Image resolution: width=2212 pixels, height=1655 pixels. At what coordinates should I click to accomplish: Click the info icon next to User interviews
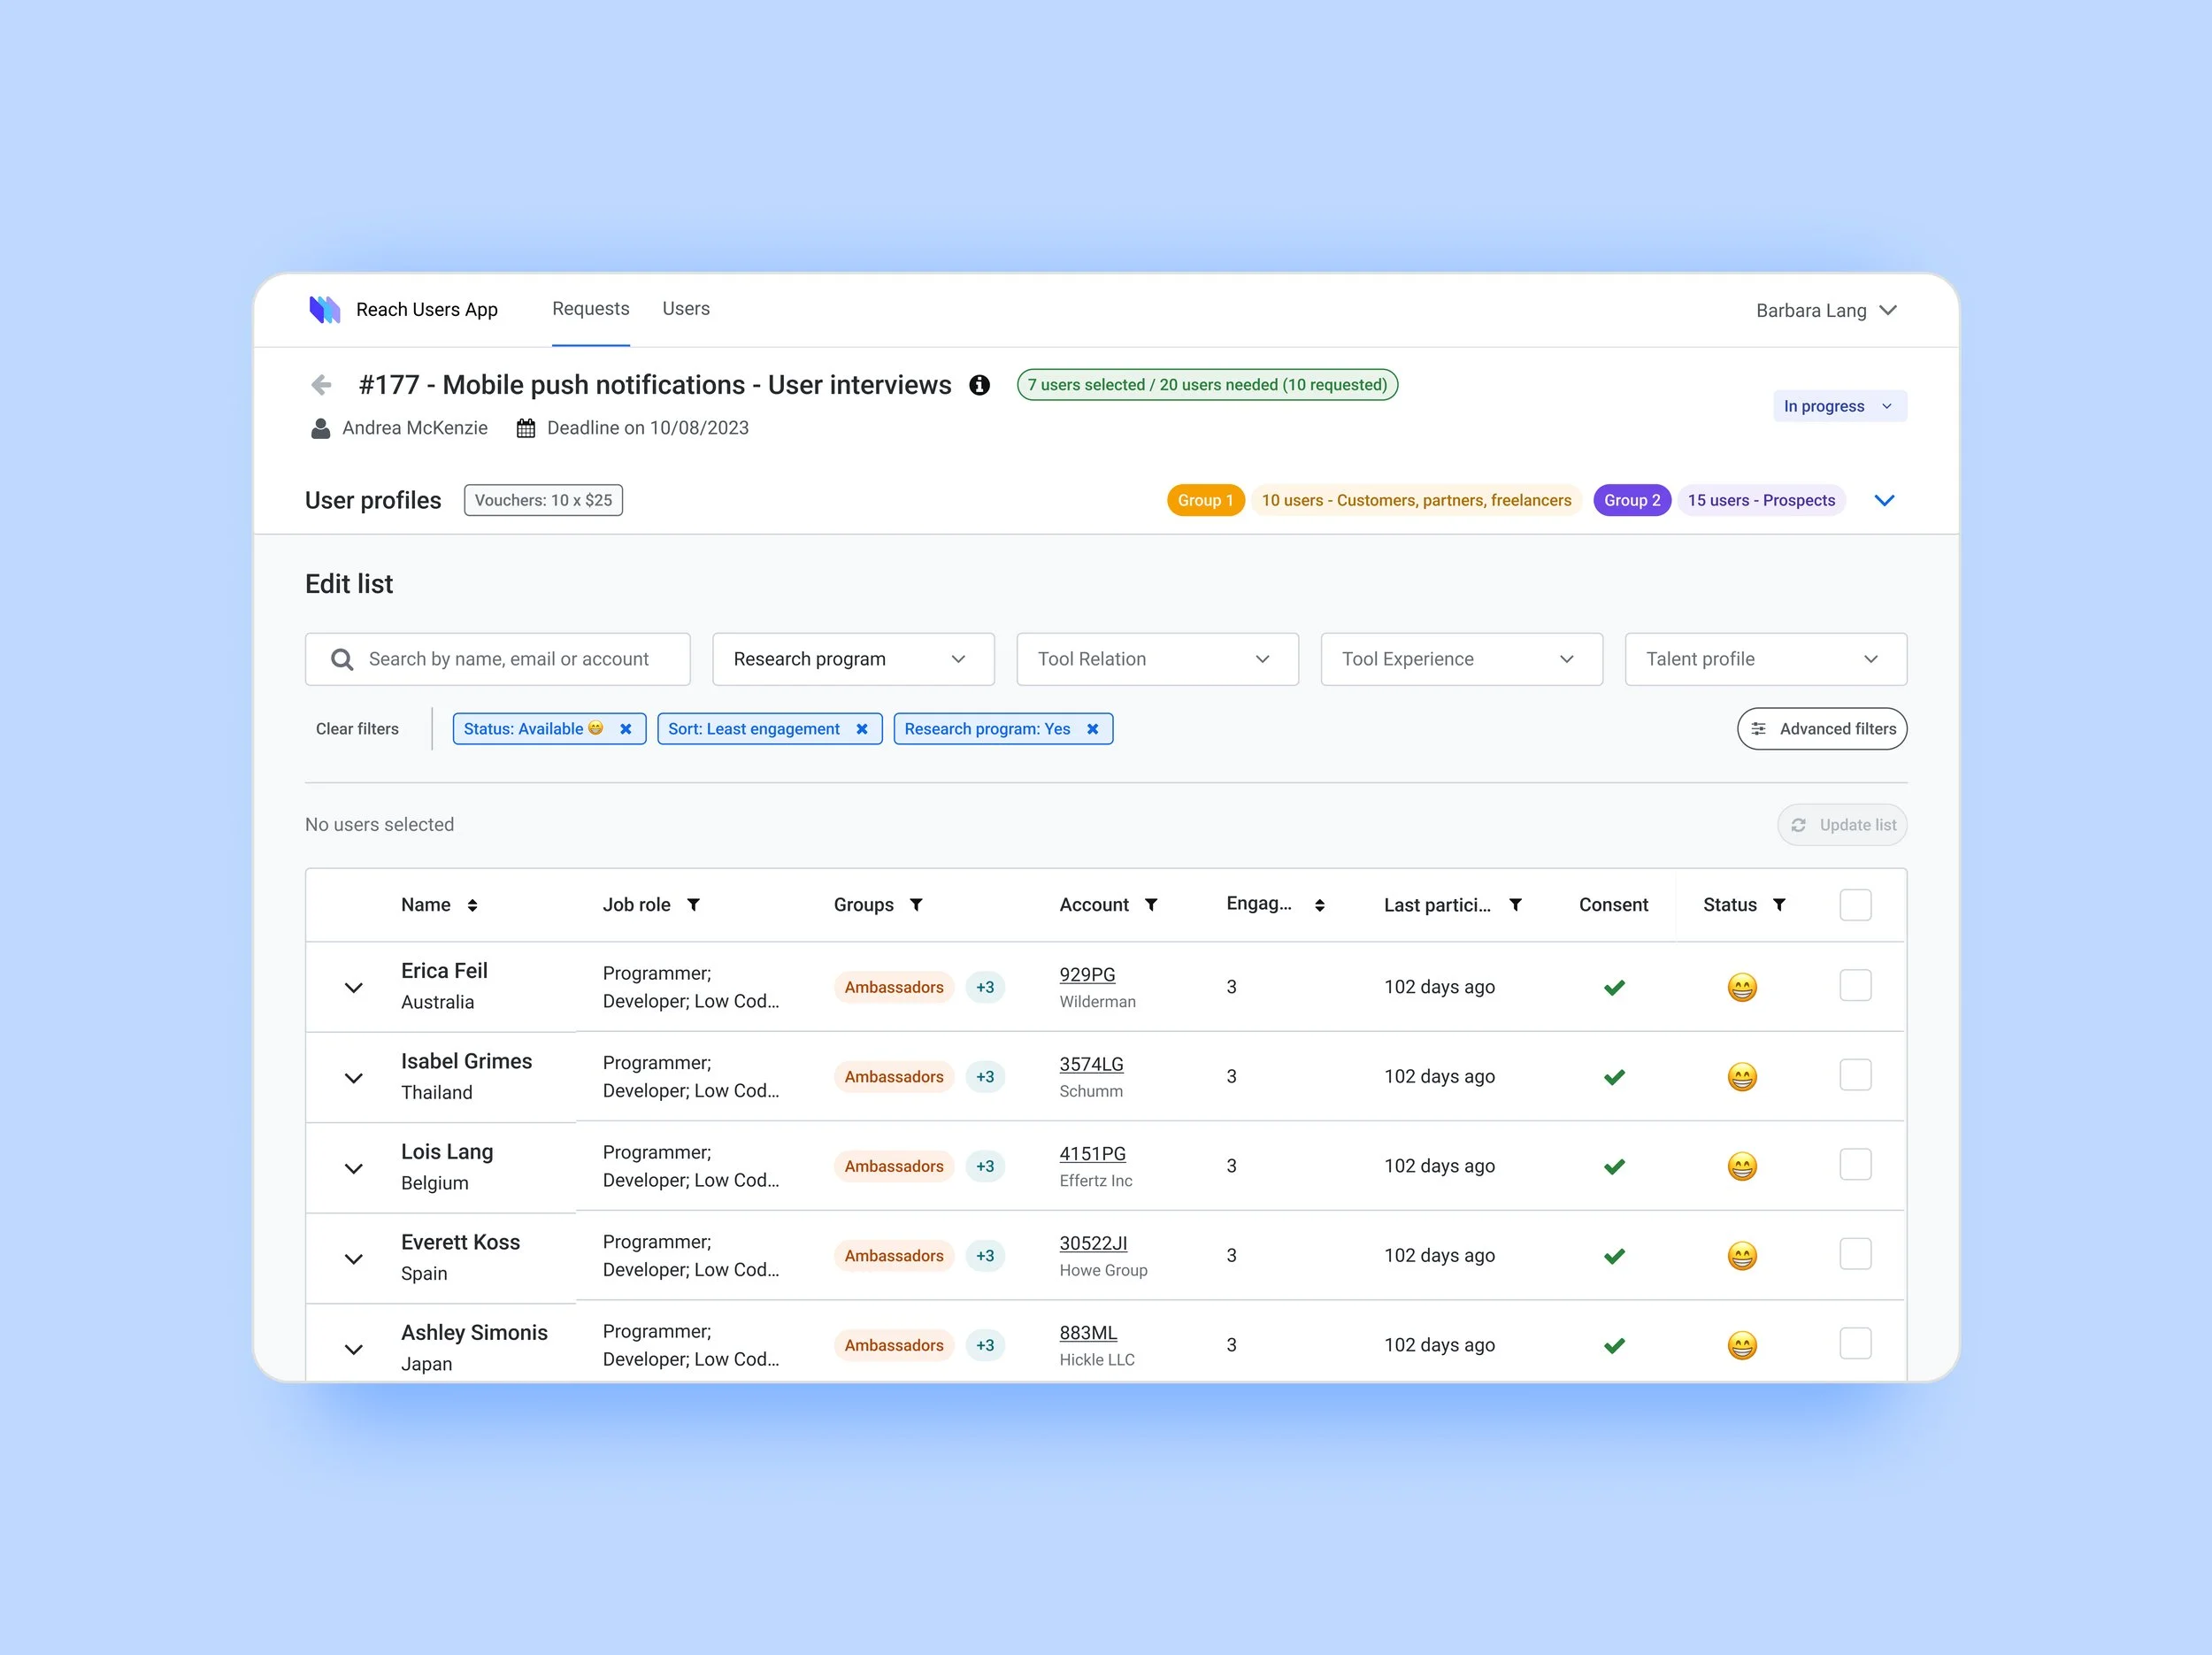pos(979,385)
